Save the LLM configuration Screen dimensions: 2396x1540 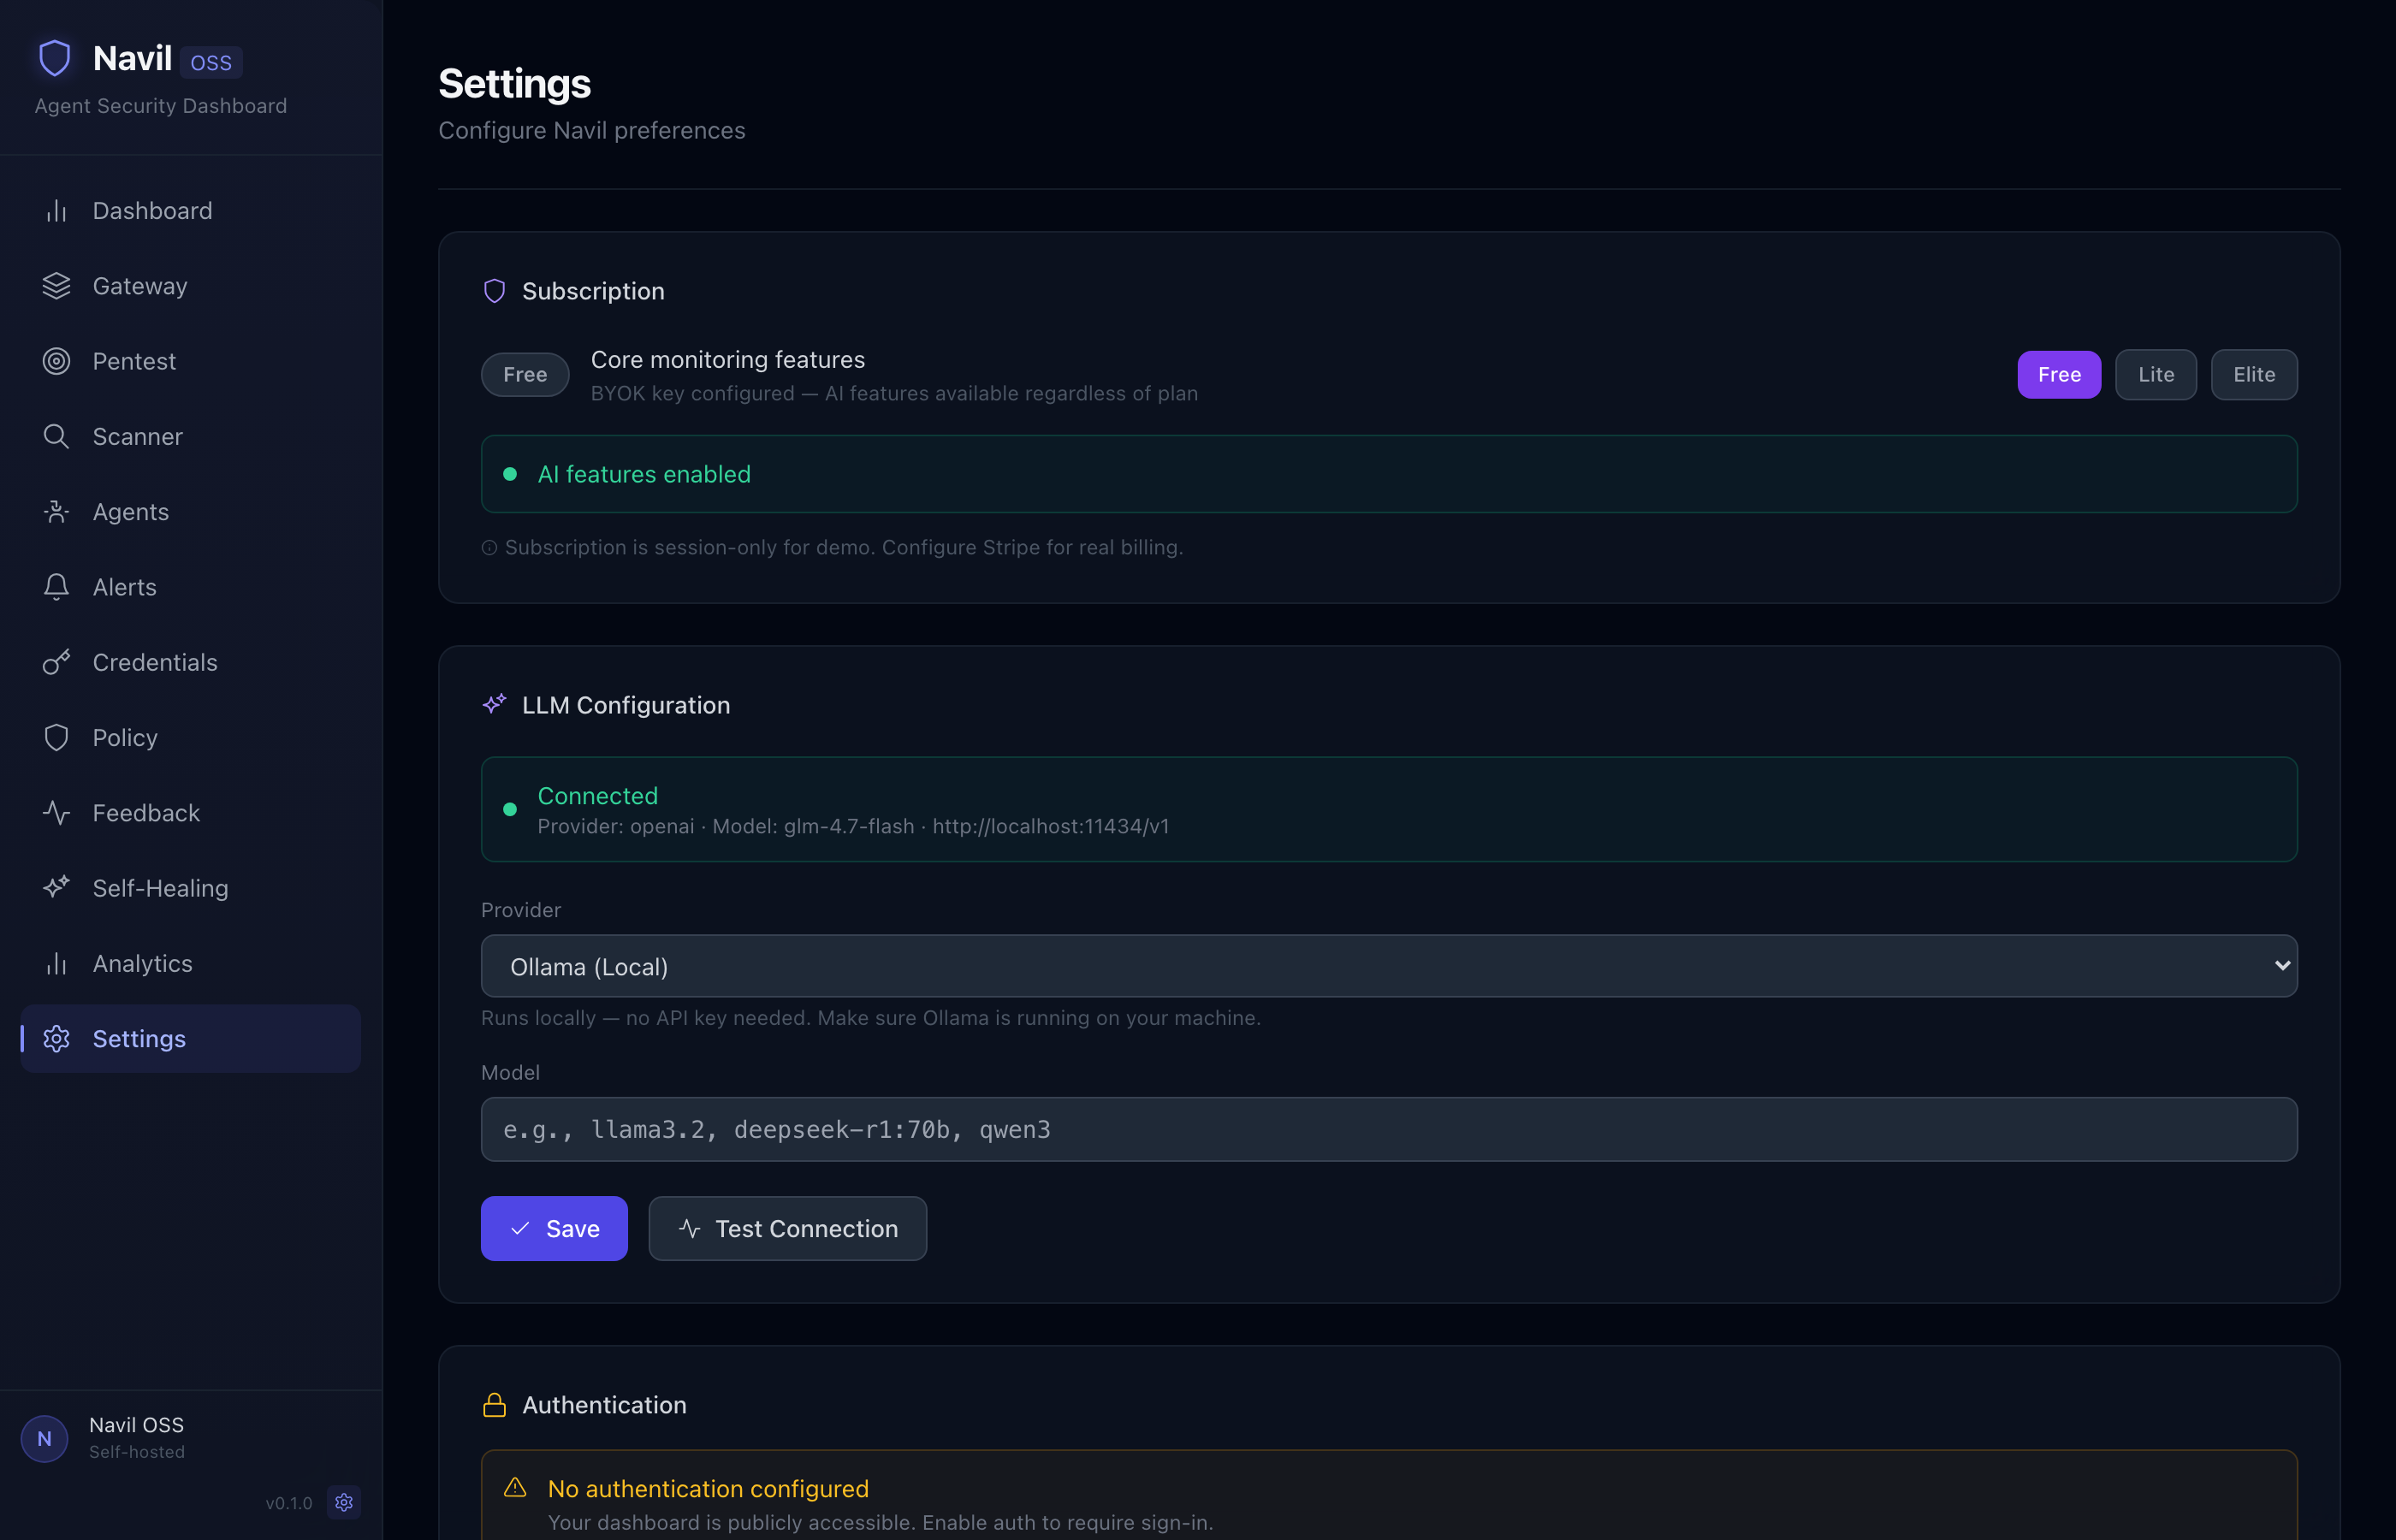pyautogui.click(x=554, y=1228)
